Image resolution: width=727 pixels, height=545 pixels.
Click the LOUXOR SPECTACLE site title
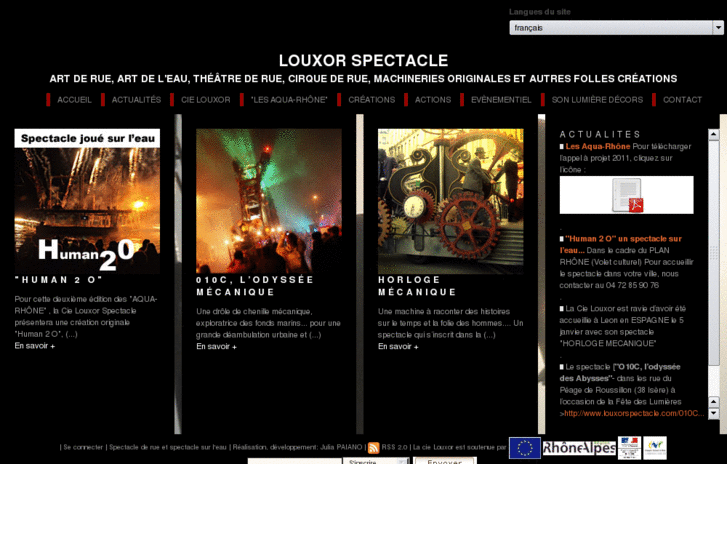pos(364,61)
